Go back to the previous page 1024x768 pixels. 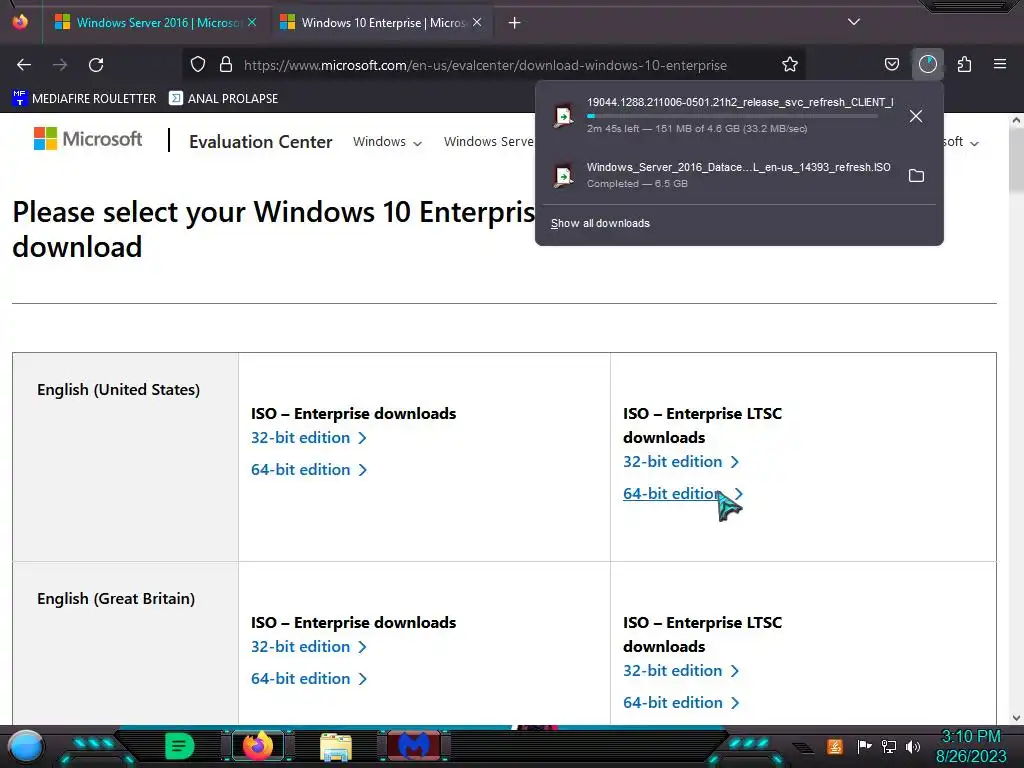(24, 65)
